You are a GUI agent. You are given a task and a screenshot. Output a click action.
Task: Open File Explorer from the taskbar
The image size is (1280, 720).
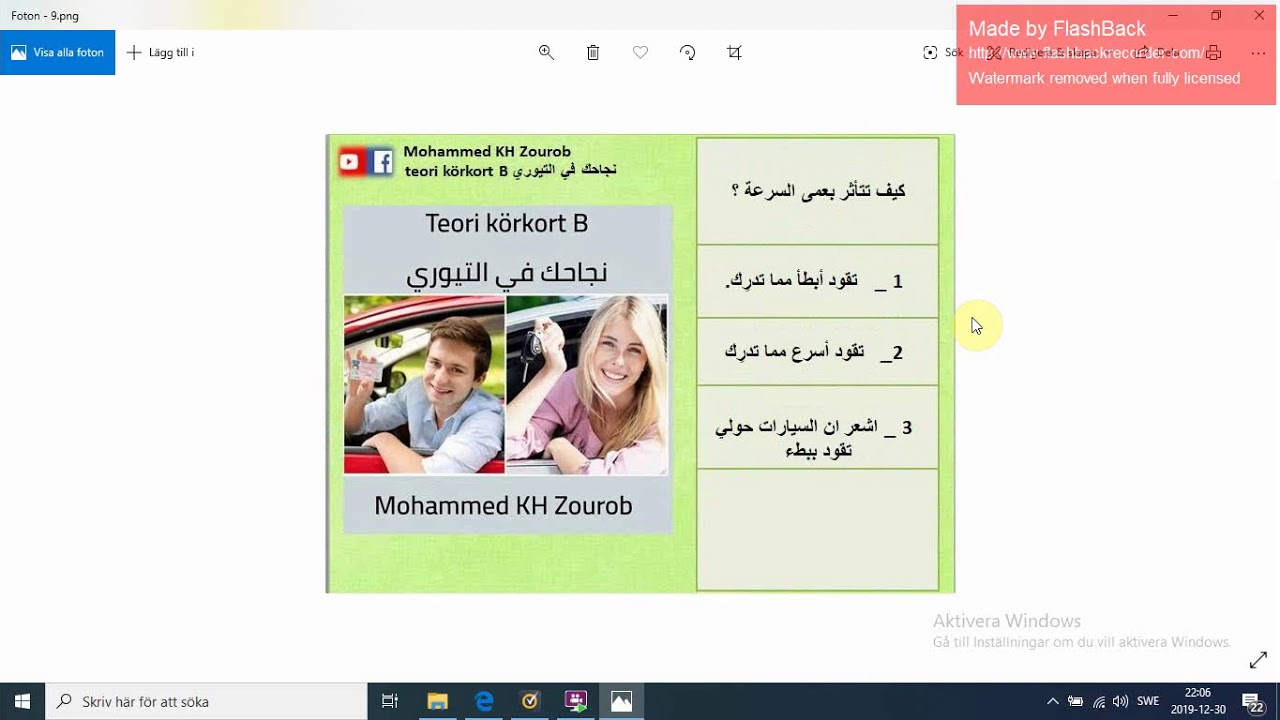pyautogui.click(x=437, y=701)
